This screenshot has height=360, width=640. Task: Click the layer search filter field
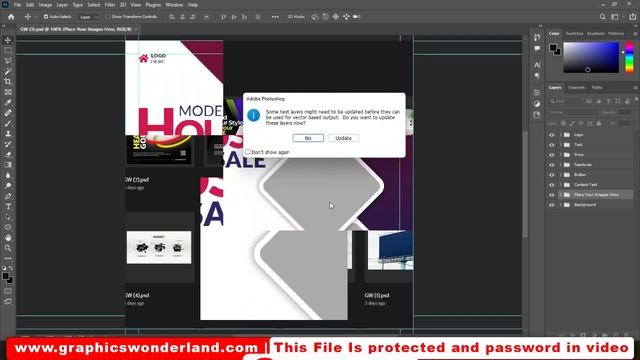pos(566,101)
